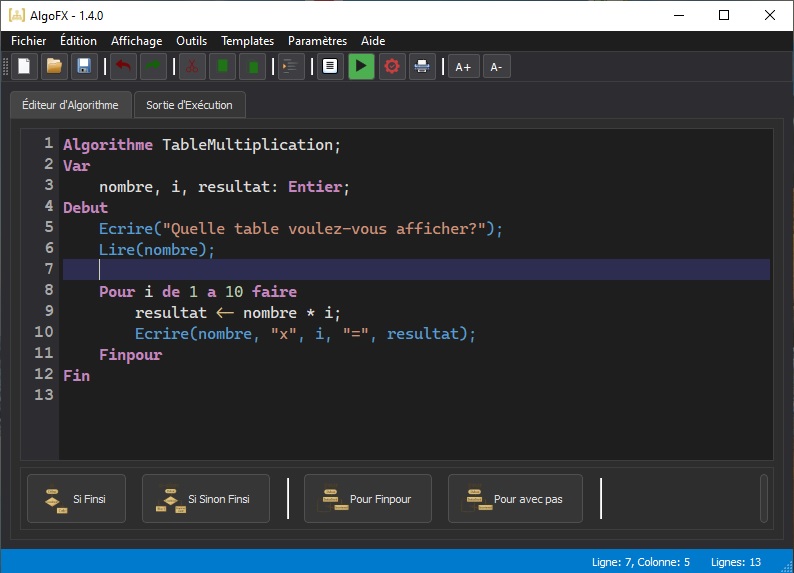Insert the Pour avec pas template
Screen dimensions: 794x573
click(515, 499)
